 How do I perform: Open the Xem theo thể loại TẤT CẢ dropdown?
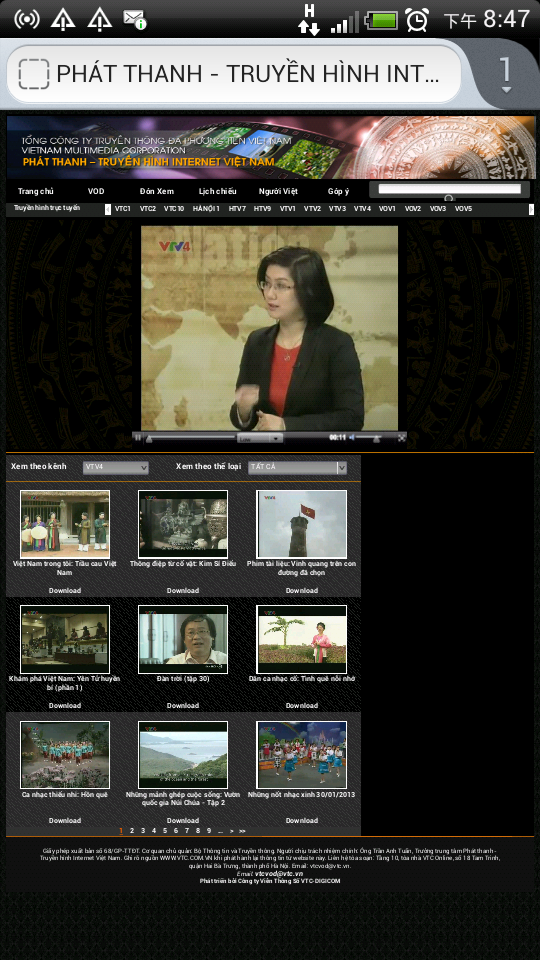tap(298, 468)
